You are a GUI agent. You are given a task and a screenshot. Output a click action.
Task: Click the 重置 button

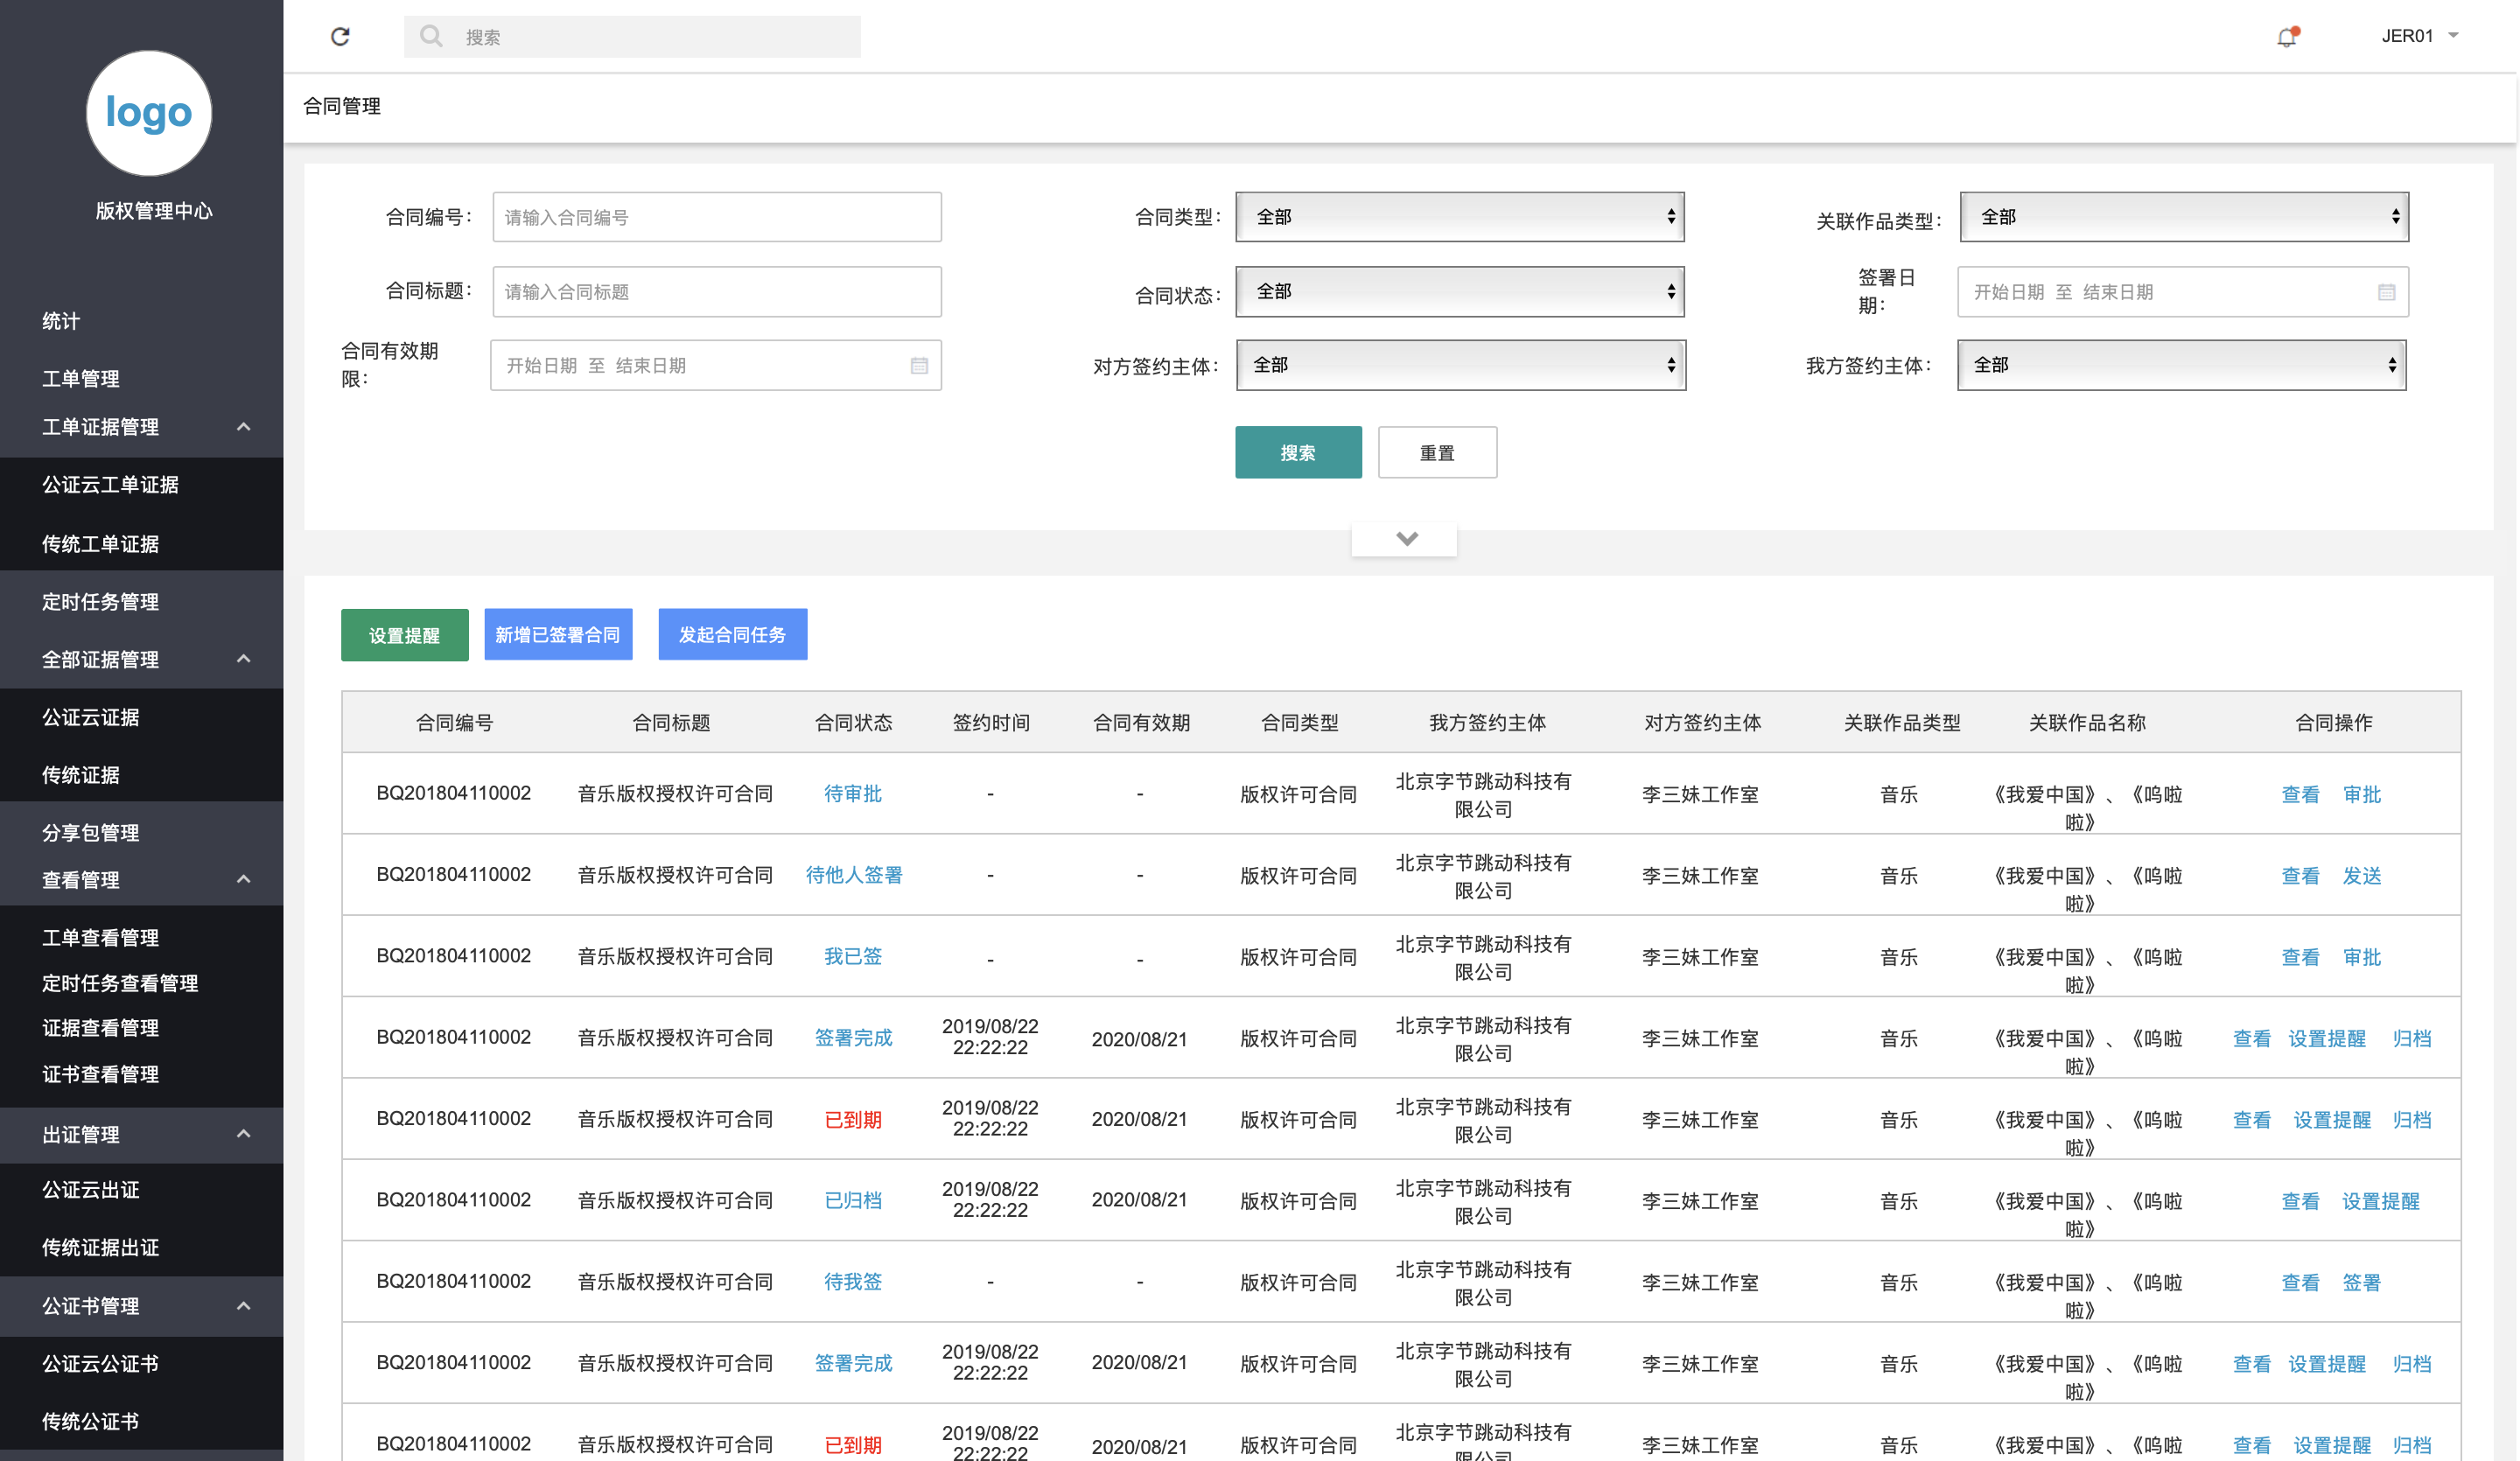(x=1436, y=452)
